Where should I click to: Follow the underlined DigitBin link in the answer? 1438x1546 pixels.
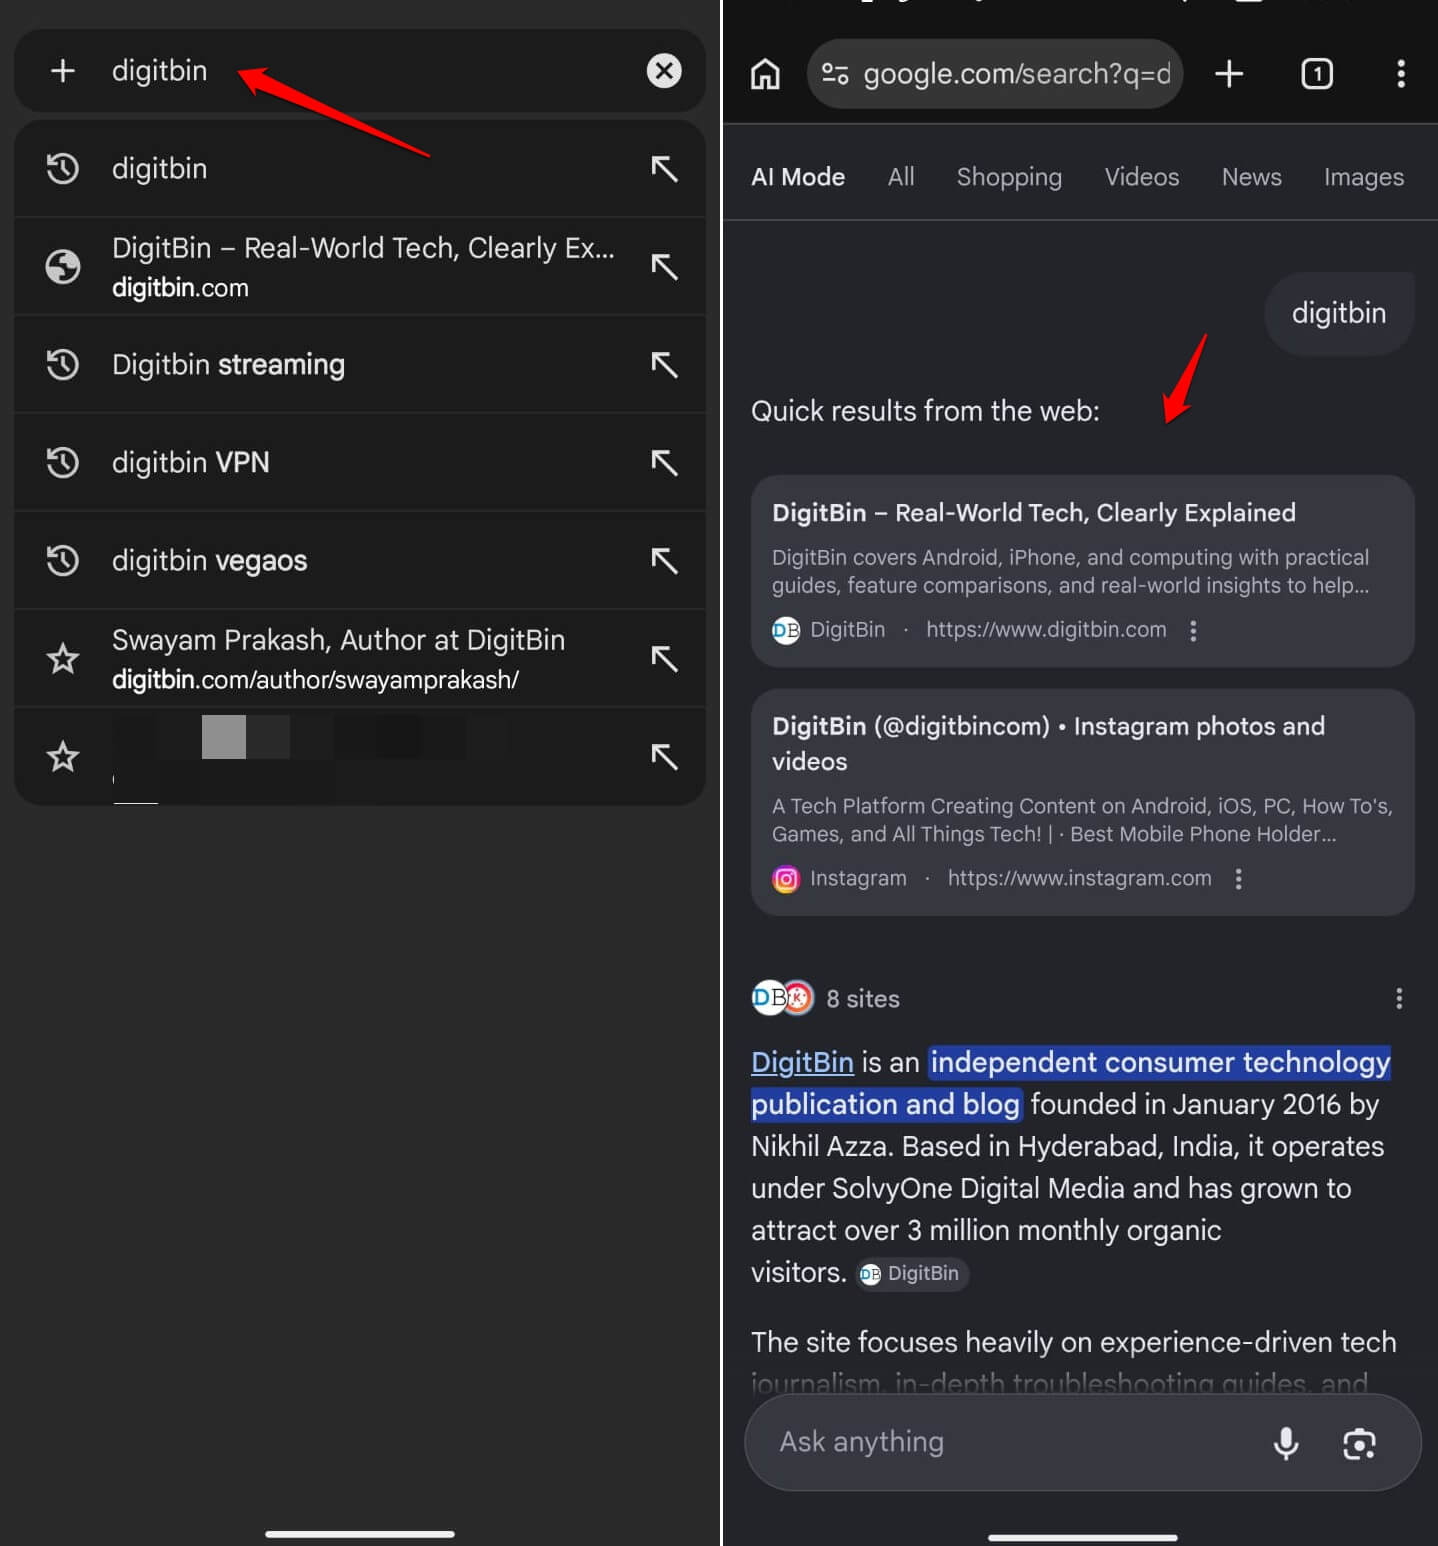tap(802, 1062)
